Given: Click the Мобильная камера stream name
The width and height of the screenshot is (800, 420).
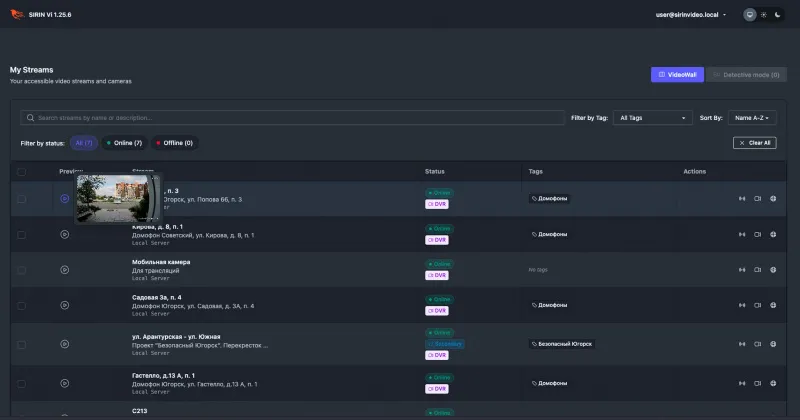Looking at the screenshot, I should [x=161, y=262].
